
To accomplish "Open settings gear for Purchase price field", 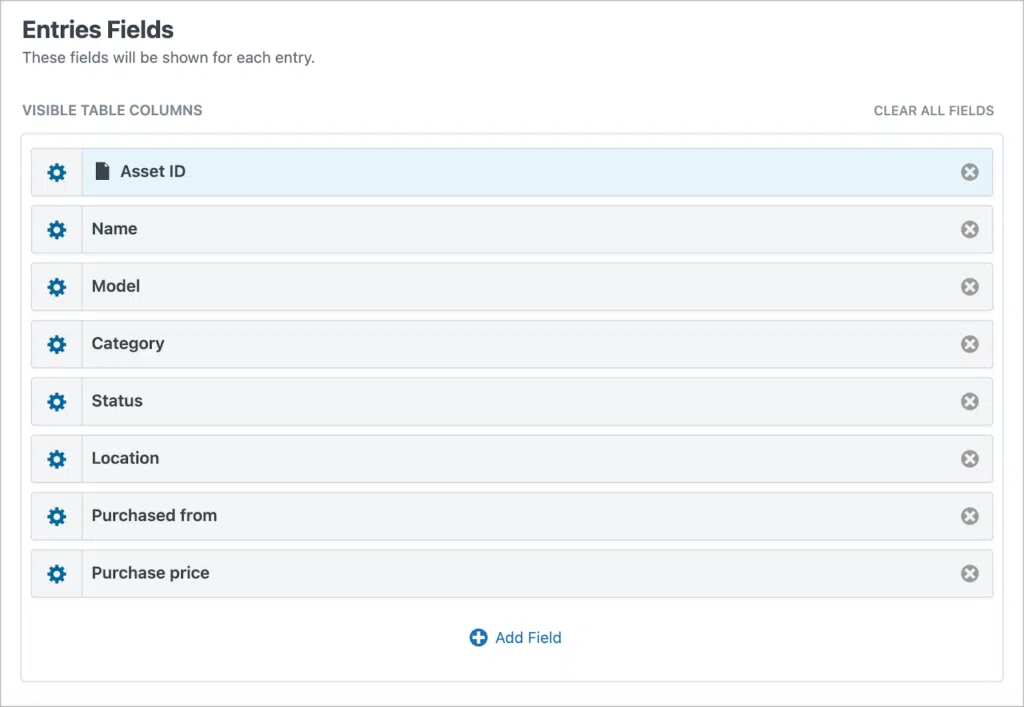I will [57, 574].
